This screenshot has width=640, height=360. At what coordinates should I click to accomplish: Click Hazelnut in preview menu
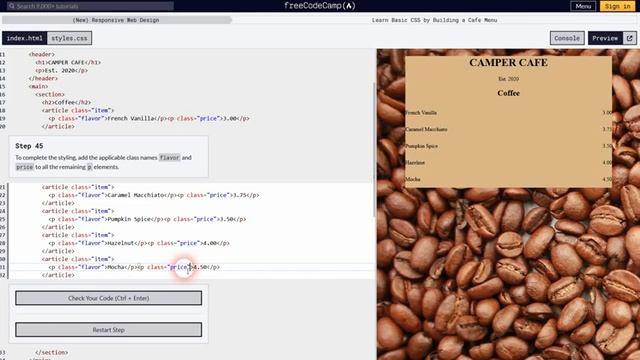tap(415, 162)
